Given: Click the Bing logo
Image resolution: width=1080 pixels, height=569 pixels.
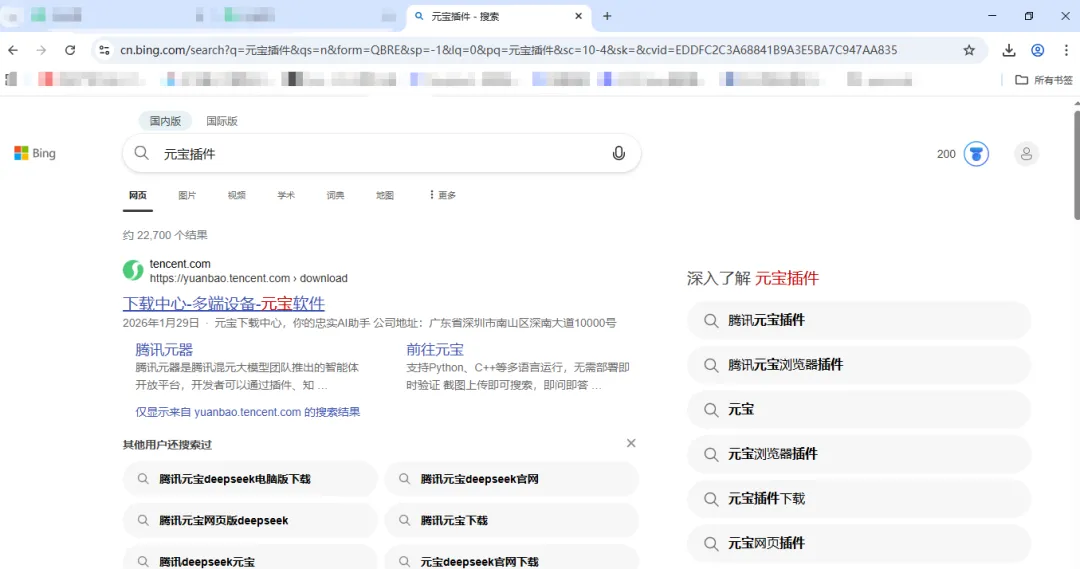Looking at the screenshot, I should [35, 153].
